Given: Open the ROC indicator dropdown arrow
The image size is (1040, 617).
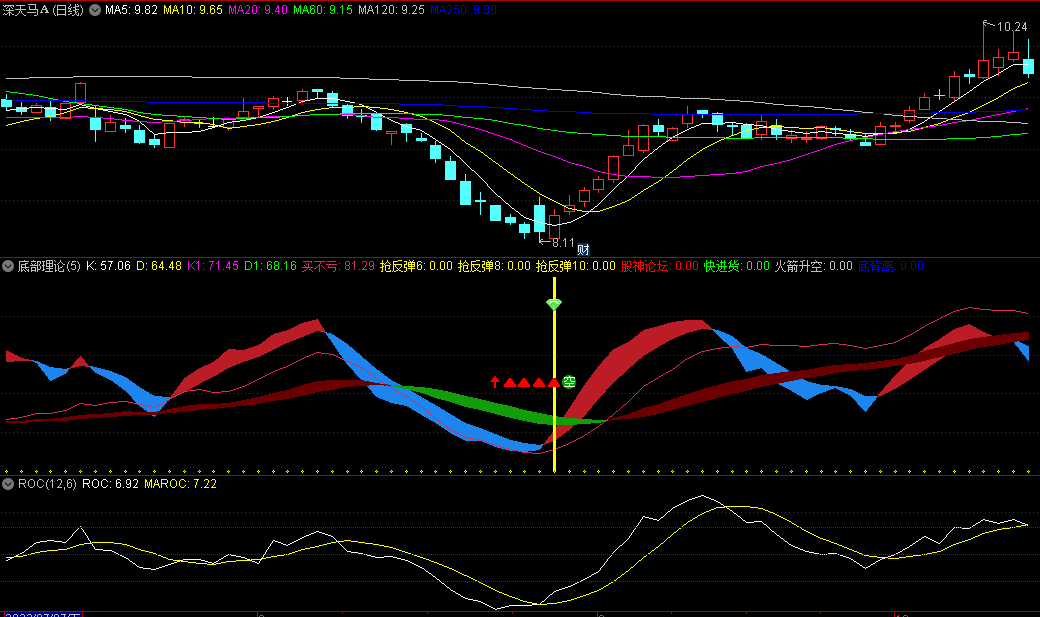Looking at the screenshot, I should pyautogui.click(x=8, y=484).
